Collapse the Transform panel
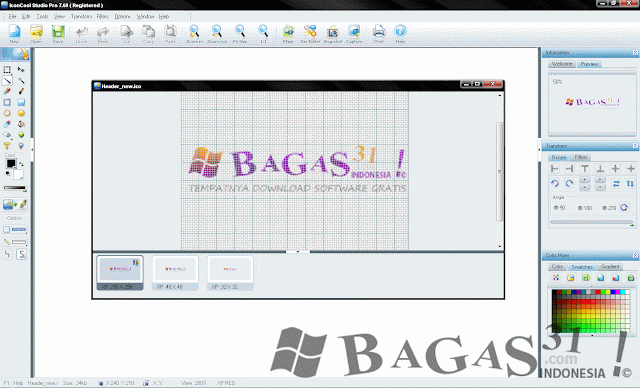This screenshot has height=388, width=640. click(635, 146)
